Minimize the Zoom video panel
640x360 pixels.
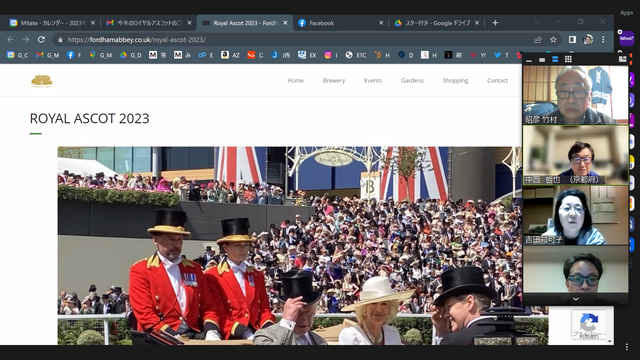click(529, 60)
